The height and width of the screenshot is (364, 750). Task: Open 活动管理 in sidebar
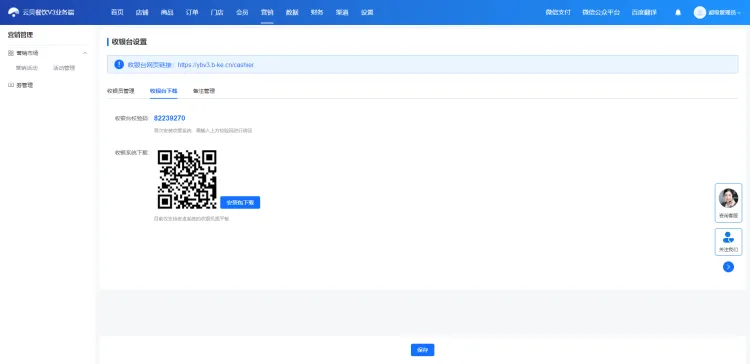64,68
